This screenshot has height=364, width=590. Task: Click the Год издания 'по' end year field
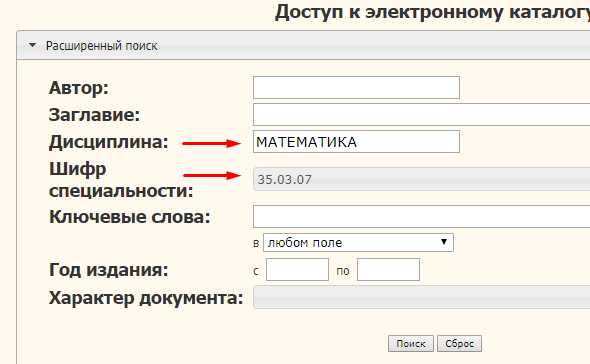(388, 270)
